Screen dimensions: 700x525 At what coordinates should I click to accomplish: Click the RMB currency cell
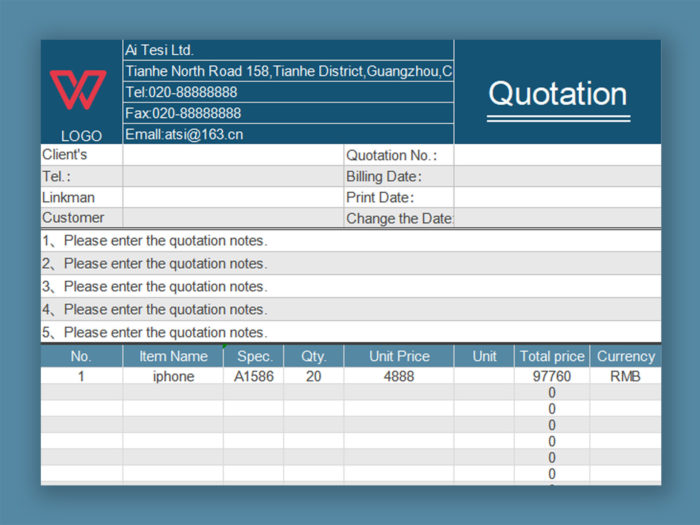(x=625, y=377)
